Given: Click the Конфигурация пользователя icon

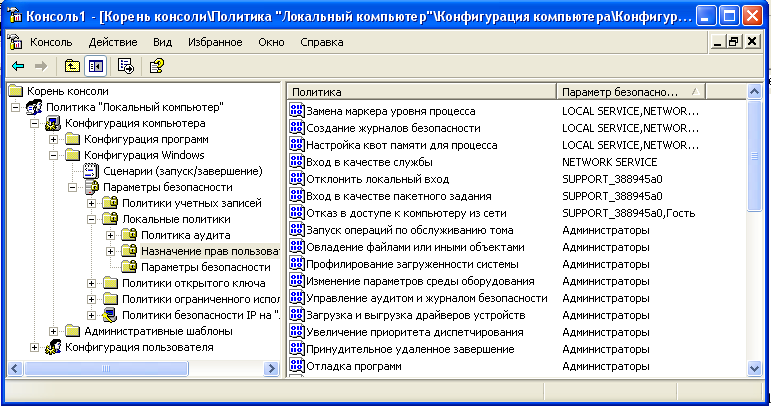Looking at the screenshot, I should (x=53, y=347).
